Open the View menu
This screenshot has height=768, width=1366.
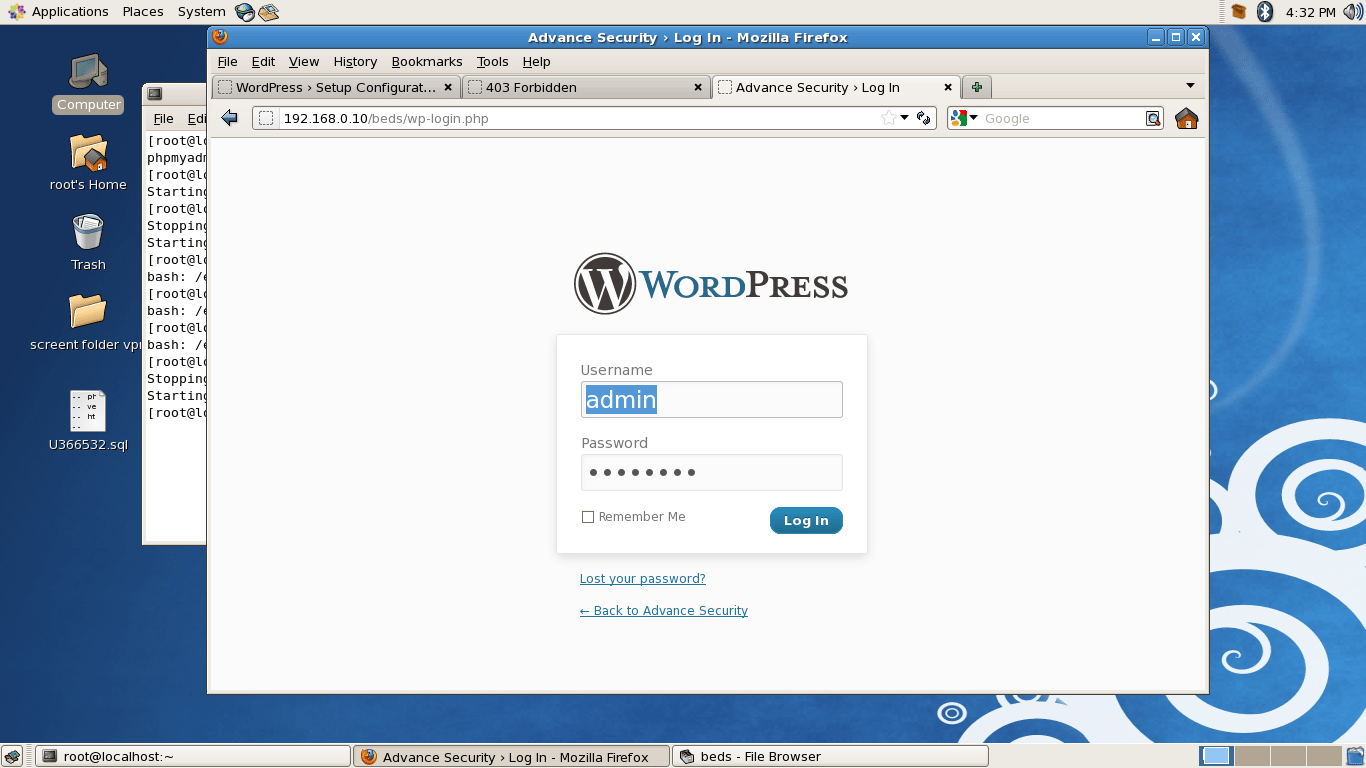pyautogui.click(x=304, y=62)
